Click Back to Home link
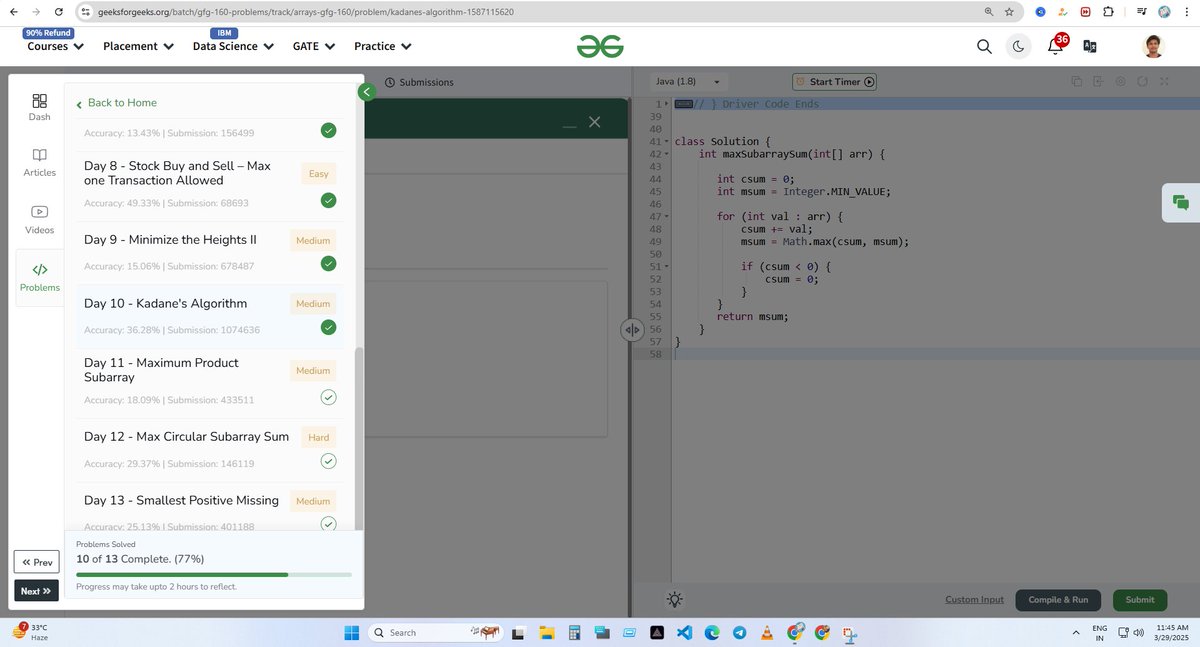 [x=116, y=103]
